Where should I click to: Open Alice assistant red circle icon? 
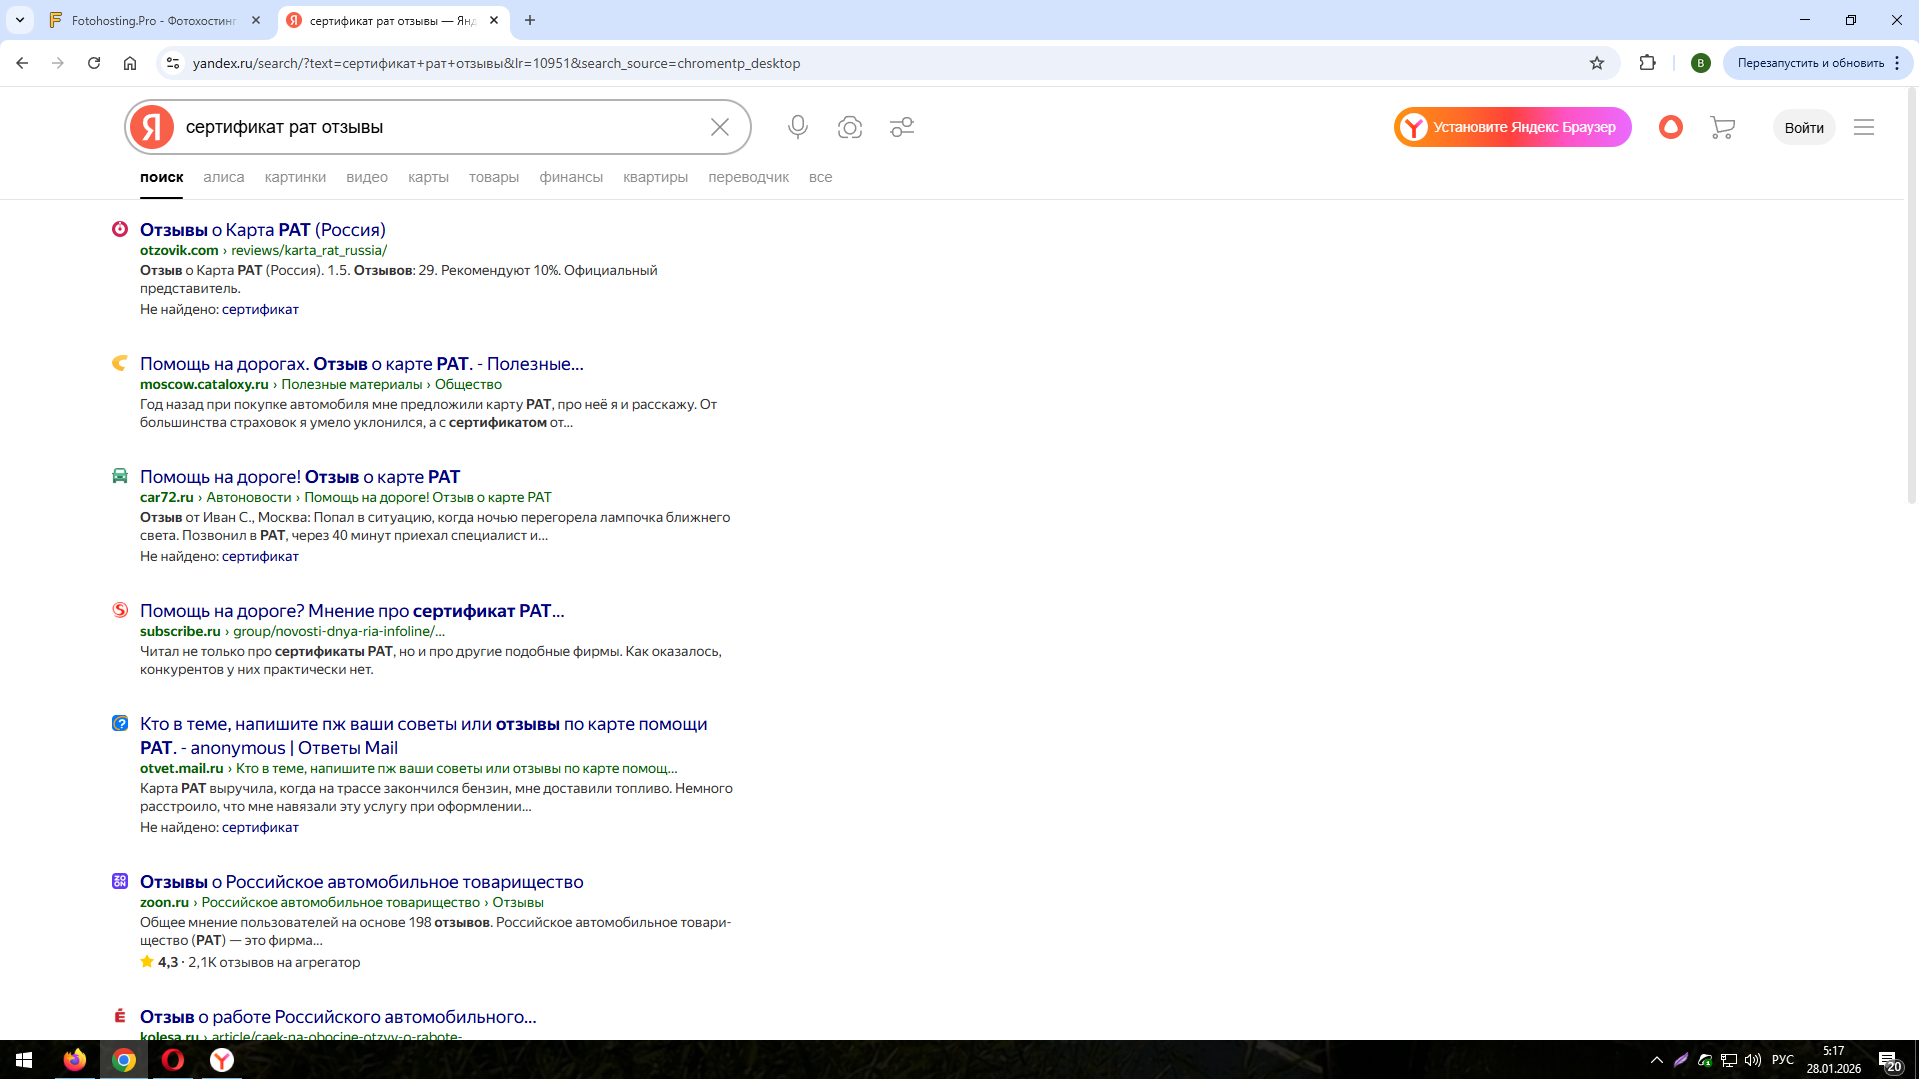(x=1671, y=127)
